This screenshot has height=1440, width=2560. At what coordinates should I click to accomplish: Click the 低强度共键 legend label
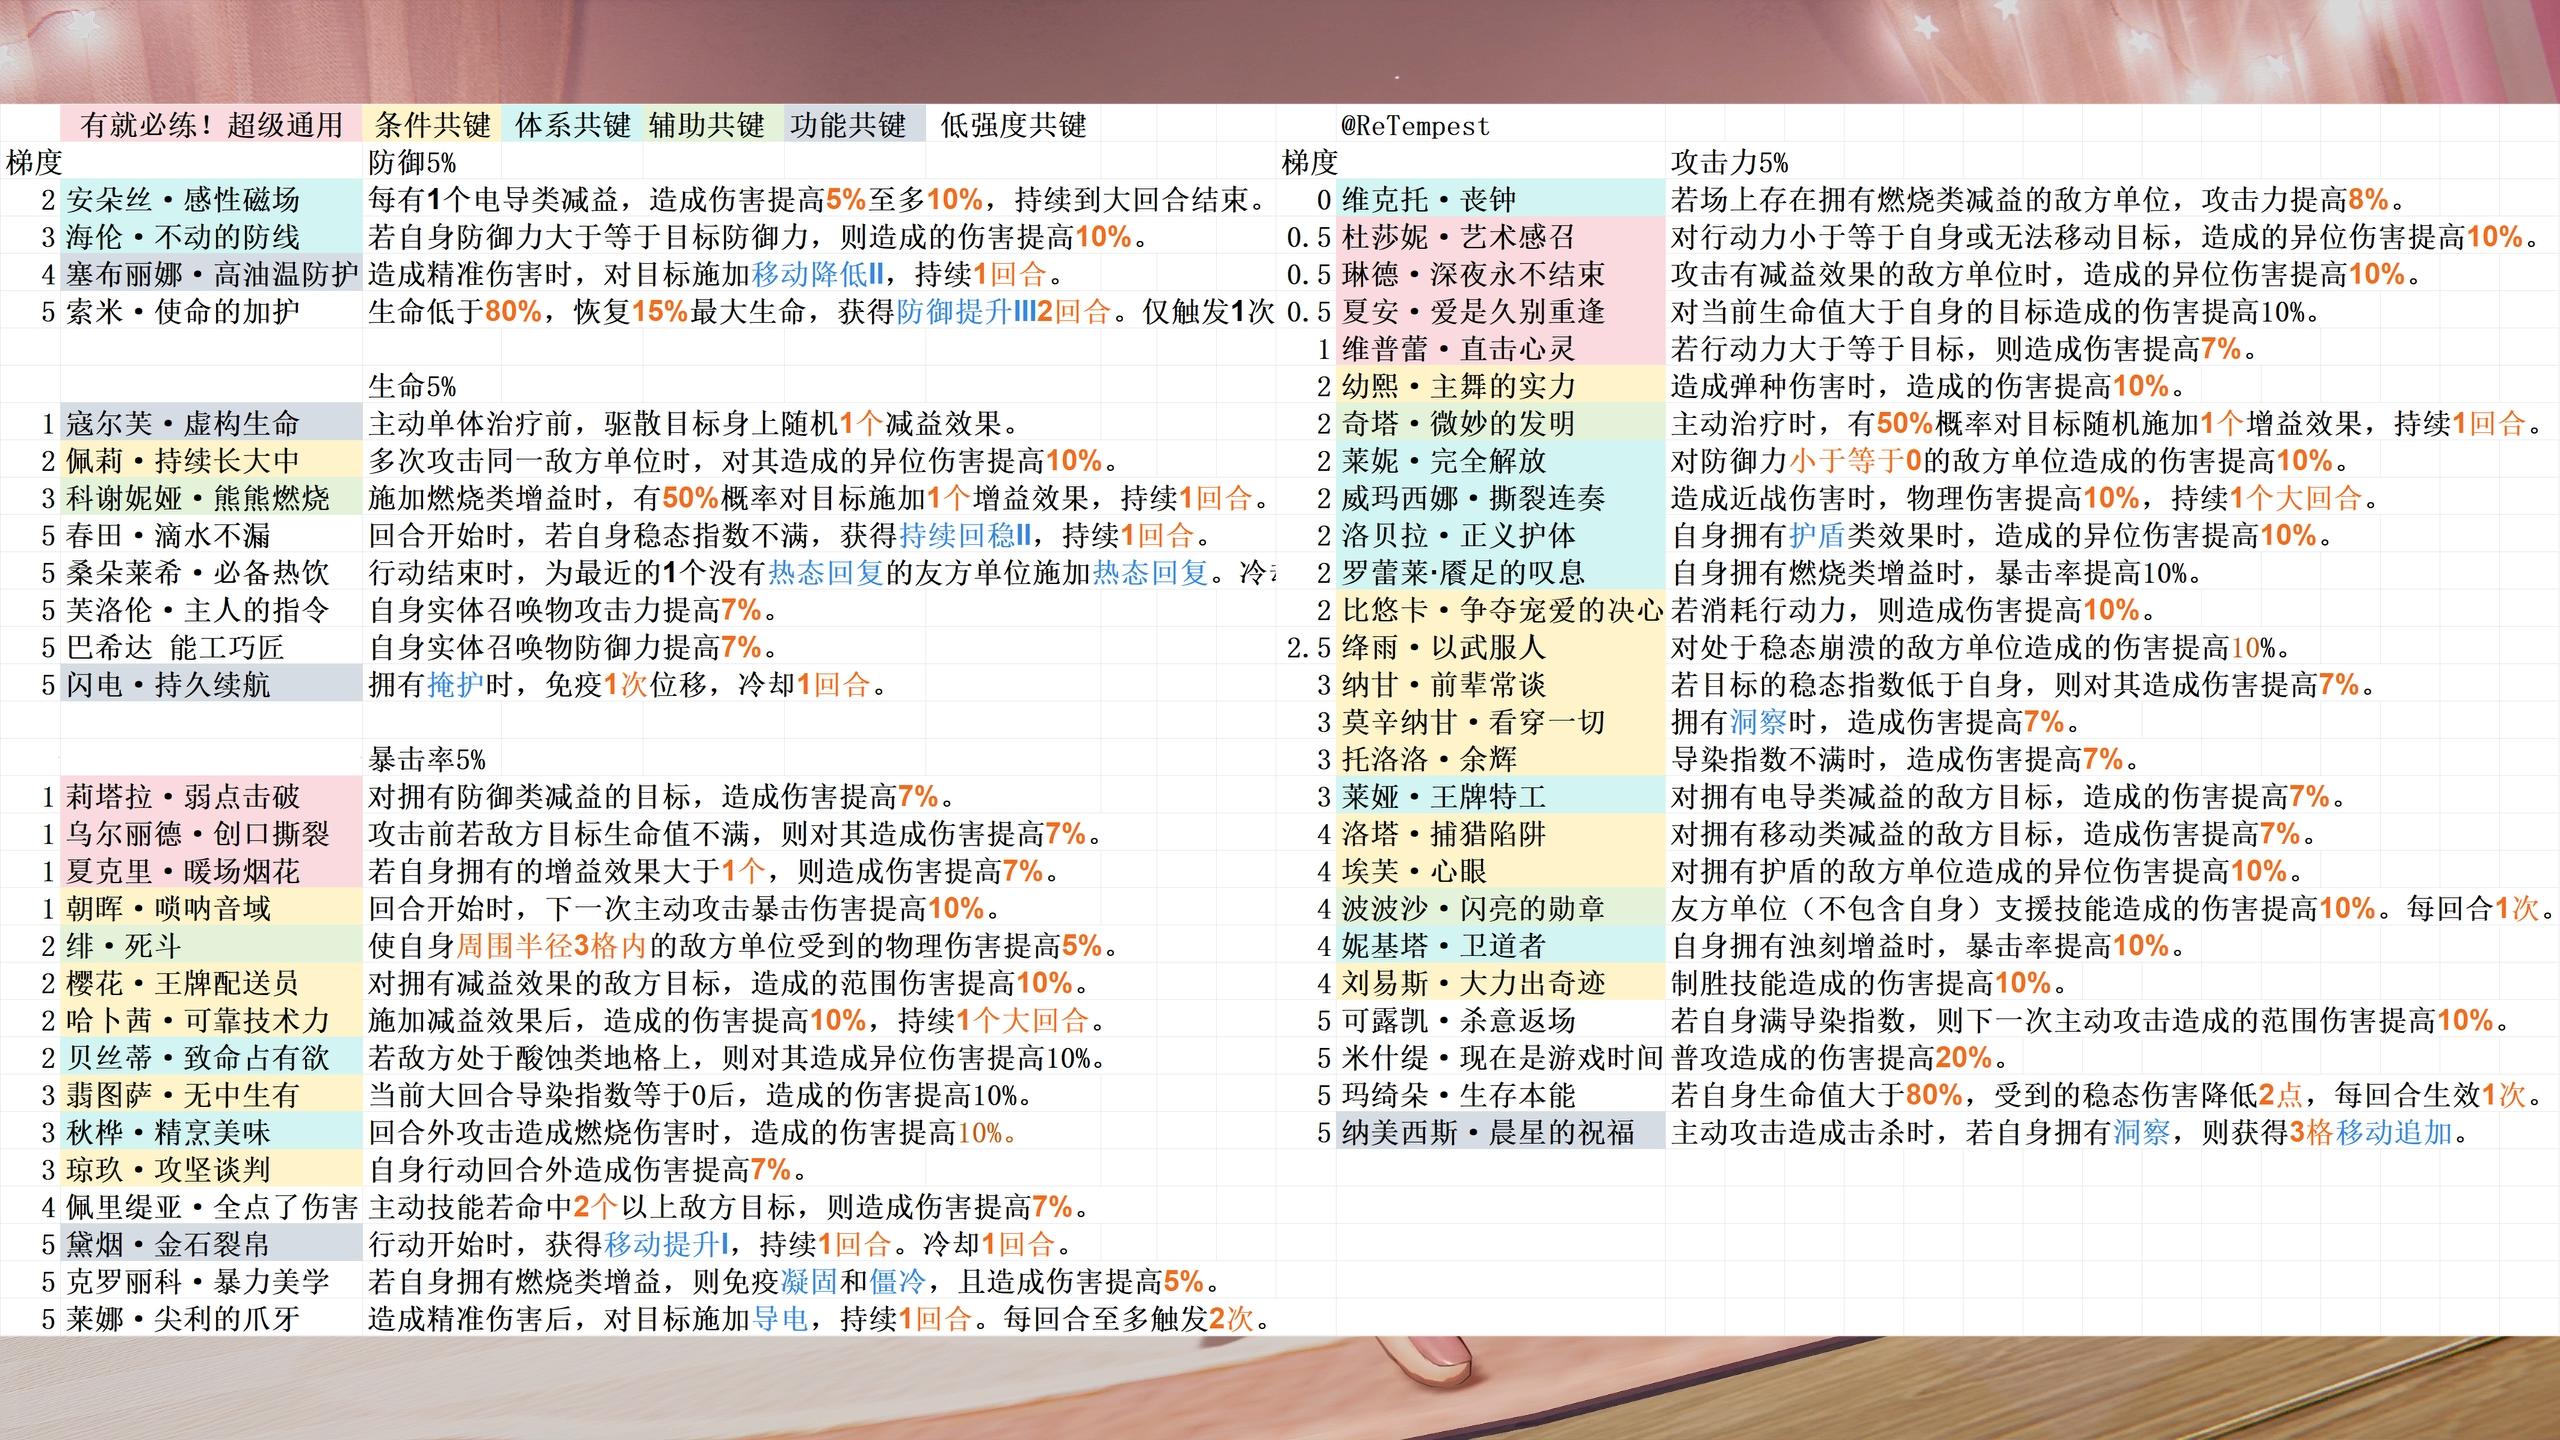point(1013,125)
